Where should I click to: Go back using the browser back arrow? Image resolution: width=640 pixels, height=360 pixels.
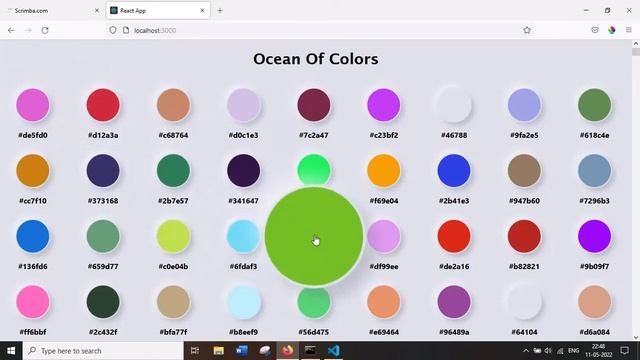(x=11, y=30)
